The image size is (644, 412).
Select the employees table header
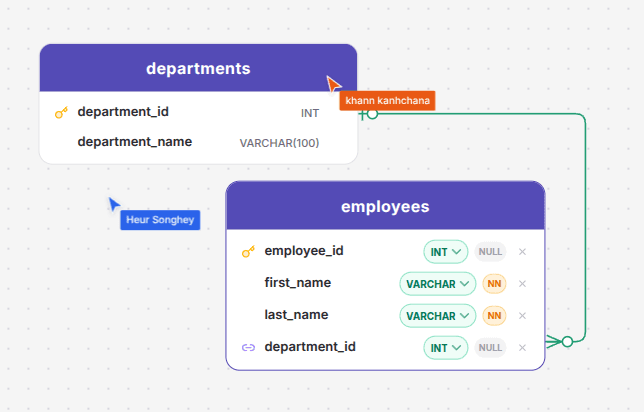[x=385, y=206]
